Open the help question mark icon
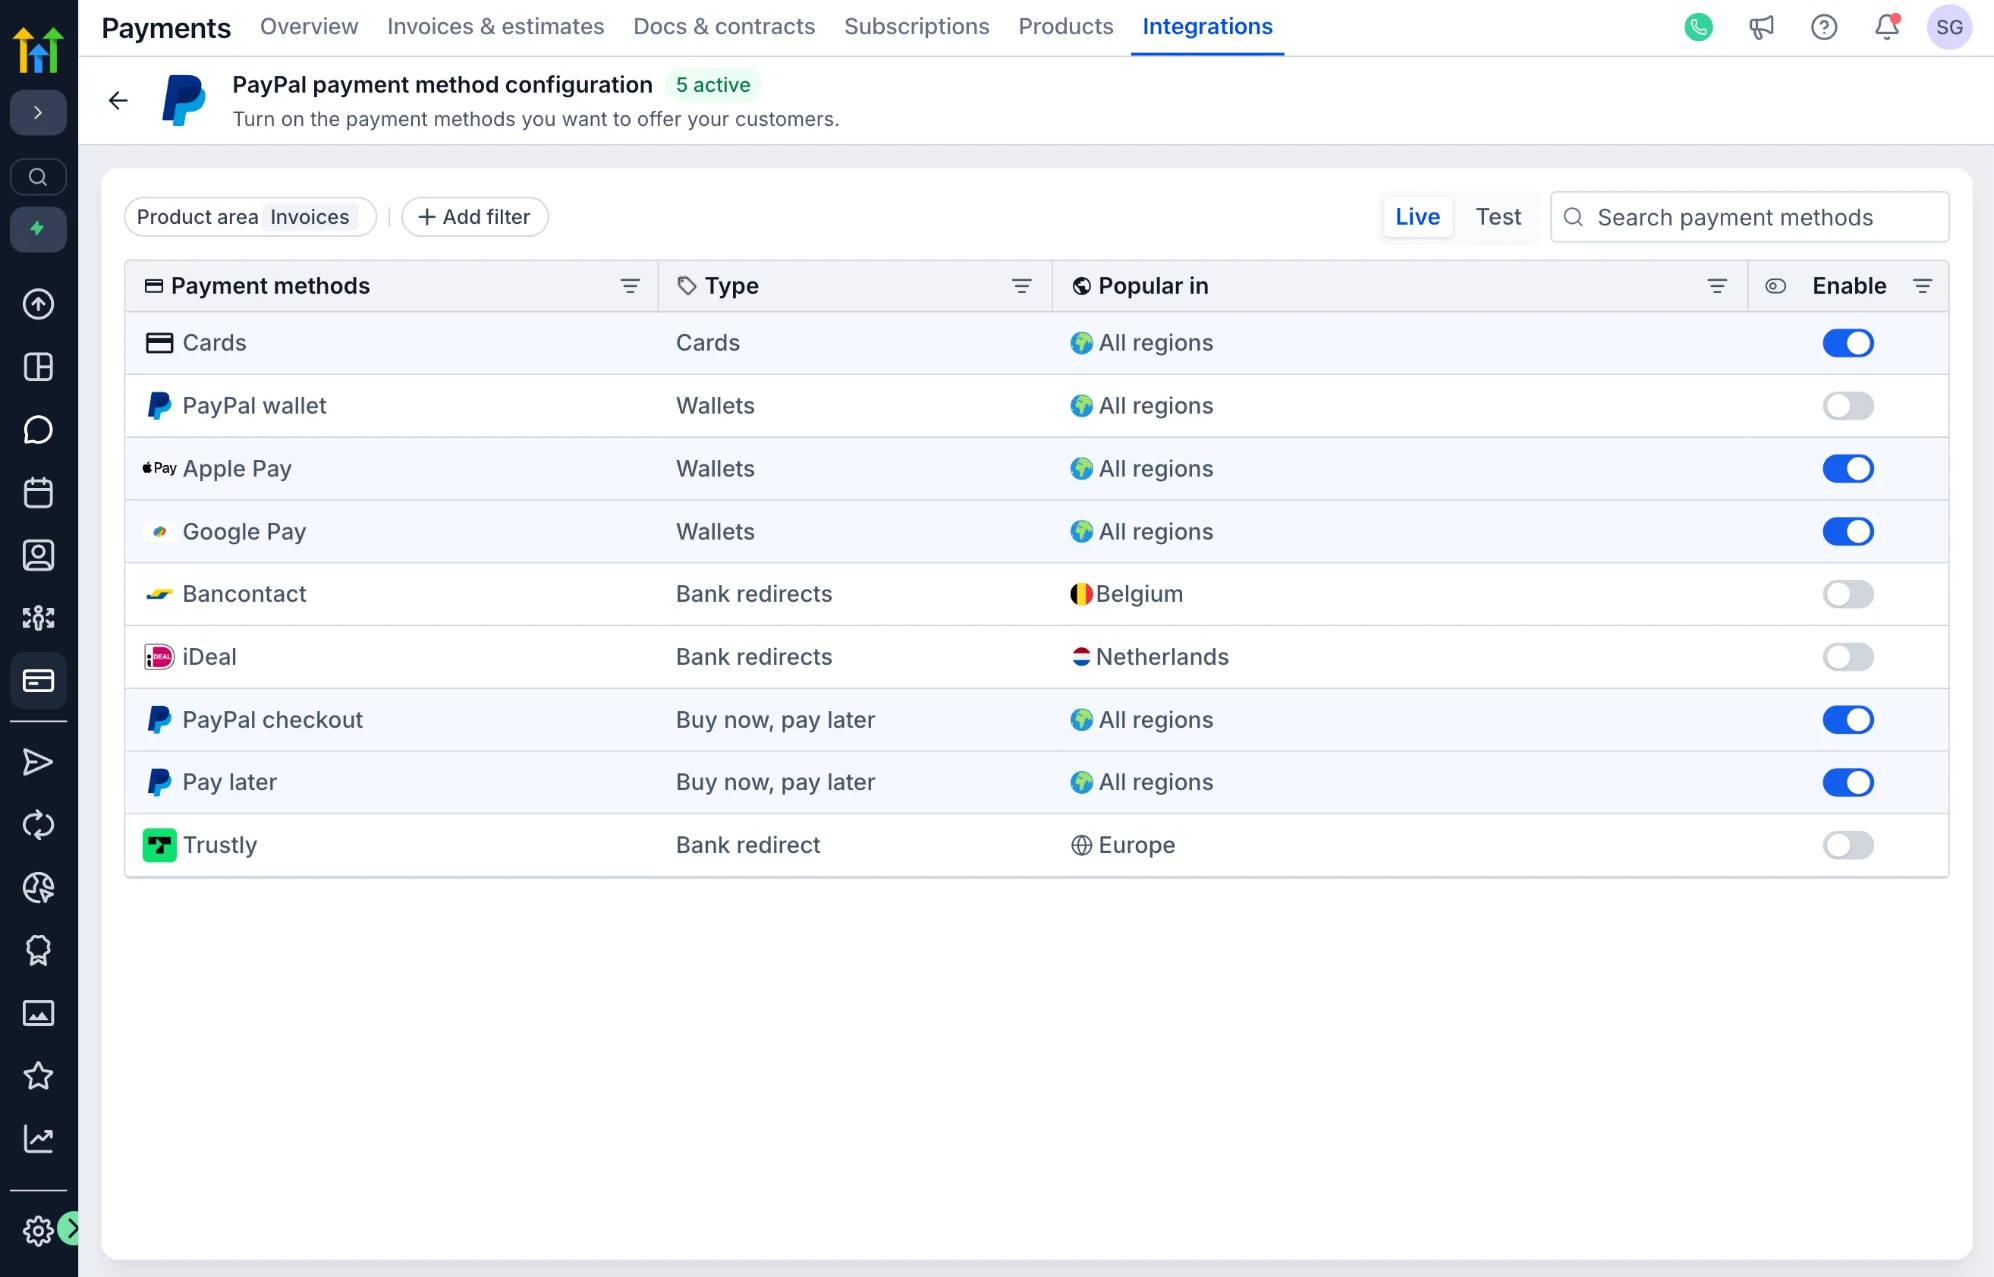The height and width of the screenshot is (1277, 1994). pyautogui.click(x=1825, y=27)
